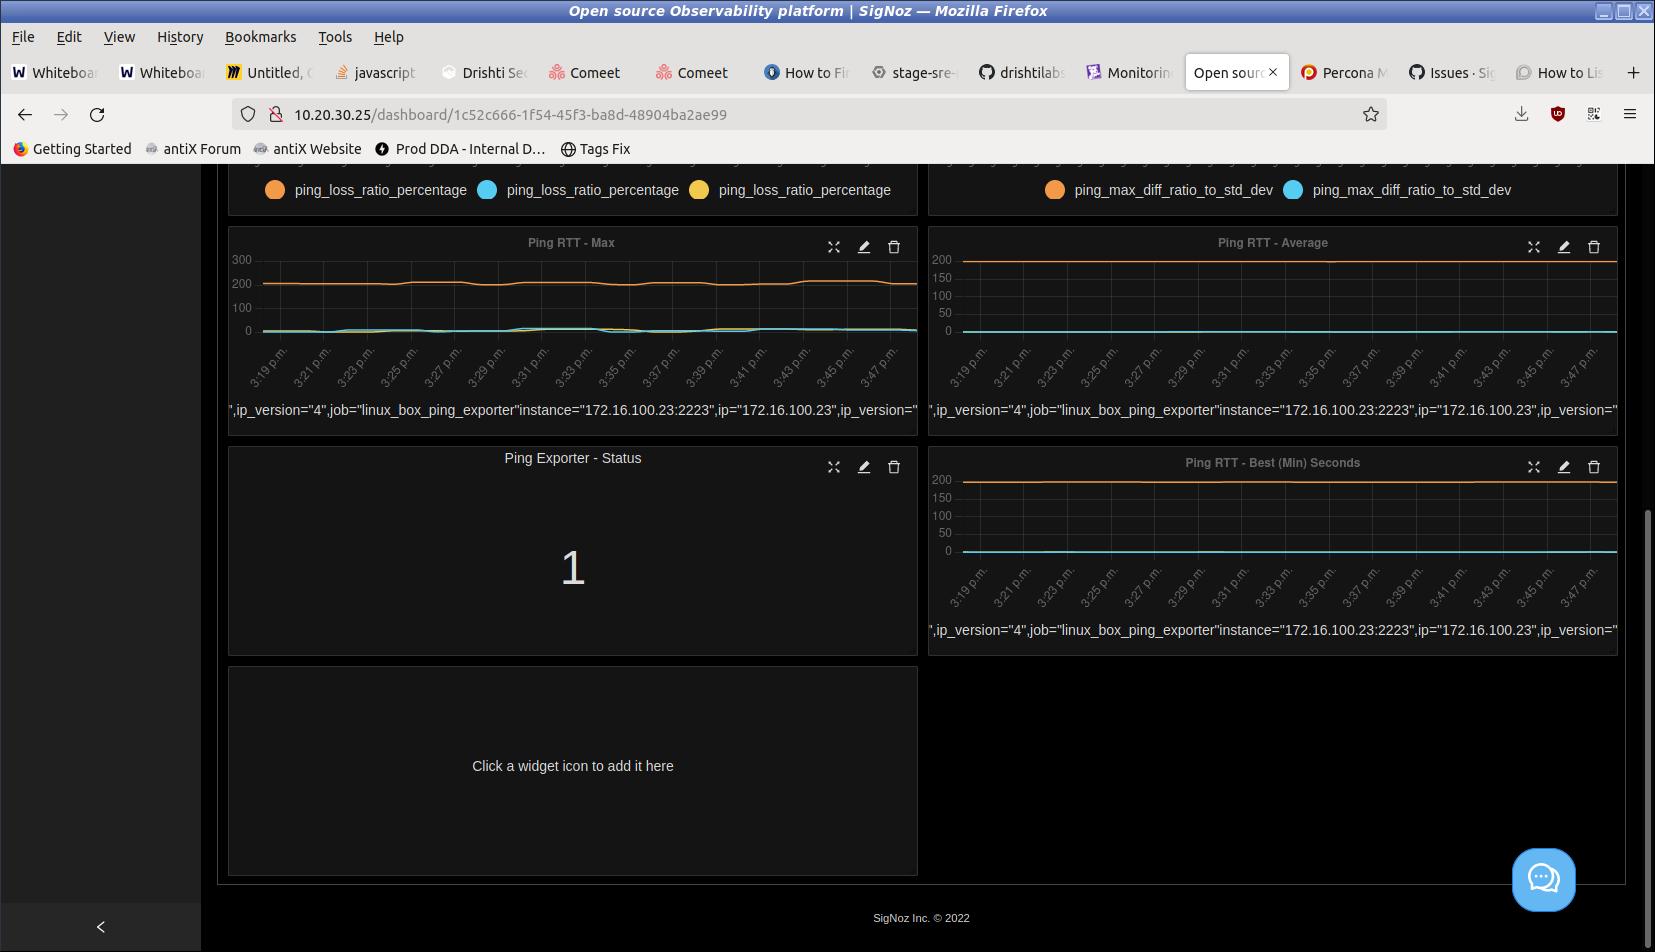Show the connection security info icon
The height and width of the screenshot is (952, 1655).
[x=275, y=115]
